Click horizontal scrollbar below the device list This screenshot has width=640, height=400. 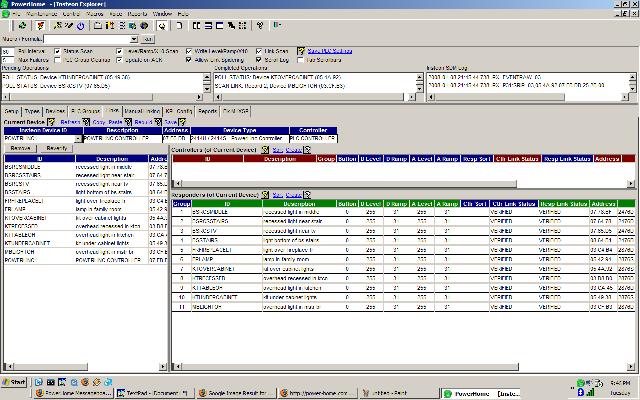point(85,367)
